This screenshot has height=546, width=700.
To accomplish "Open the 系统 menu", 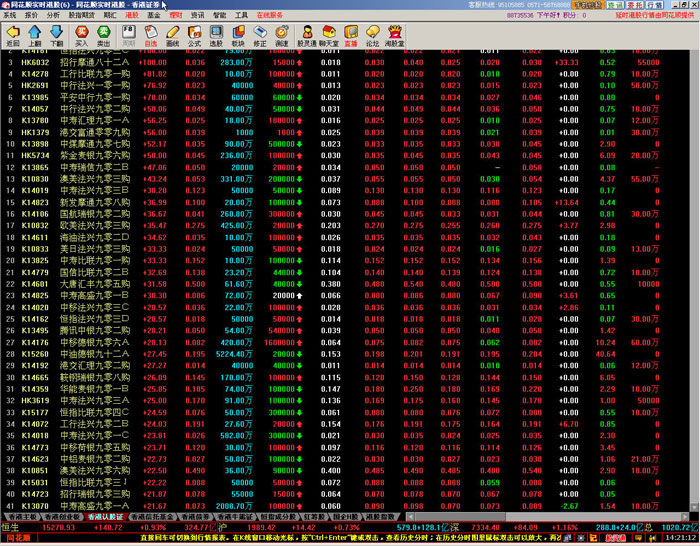I will tap(9, 16).
